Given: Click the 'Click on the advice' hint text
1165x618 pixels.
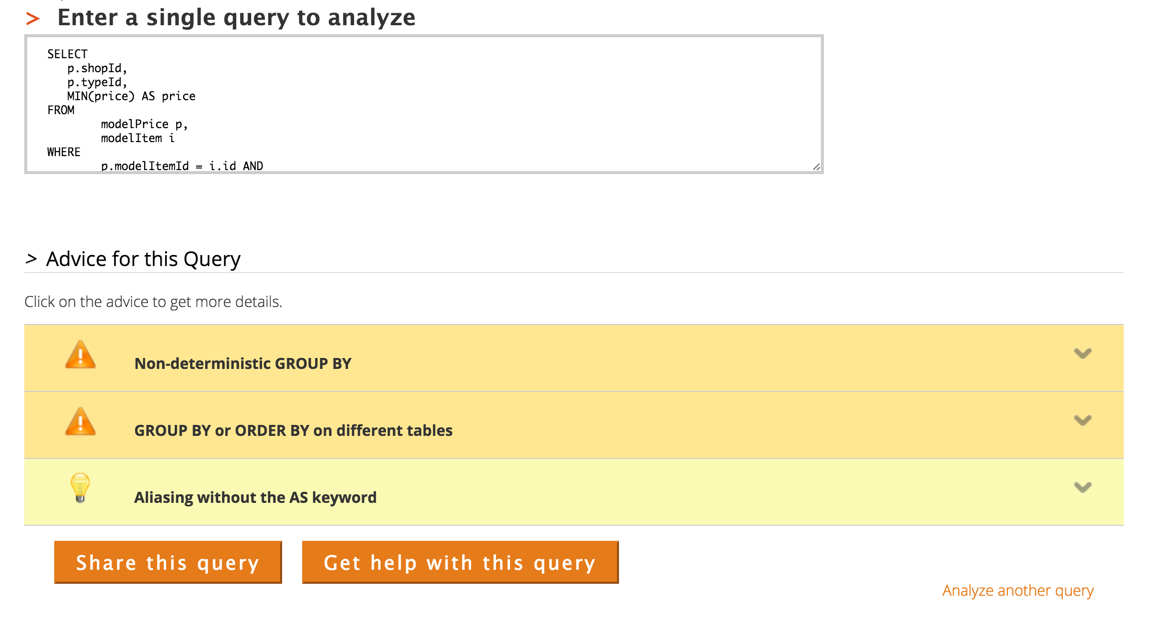Looking at the screenshot, I should point(153,302).
